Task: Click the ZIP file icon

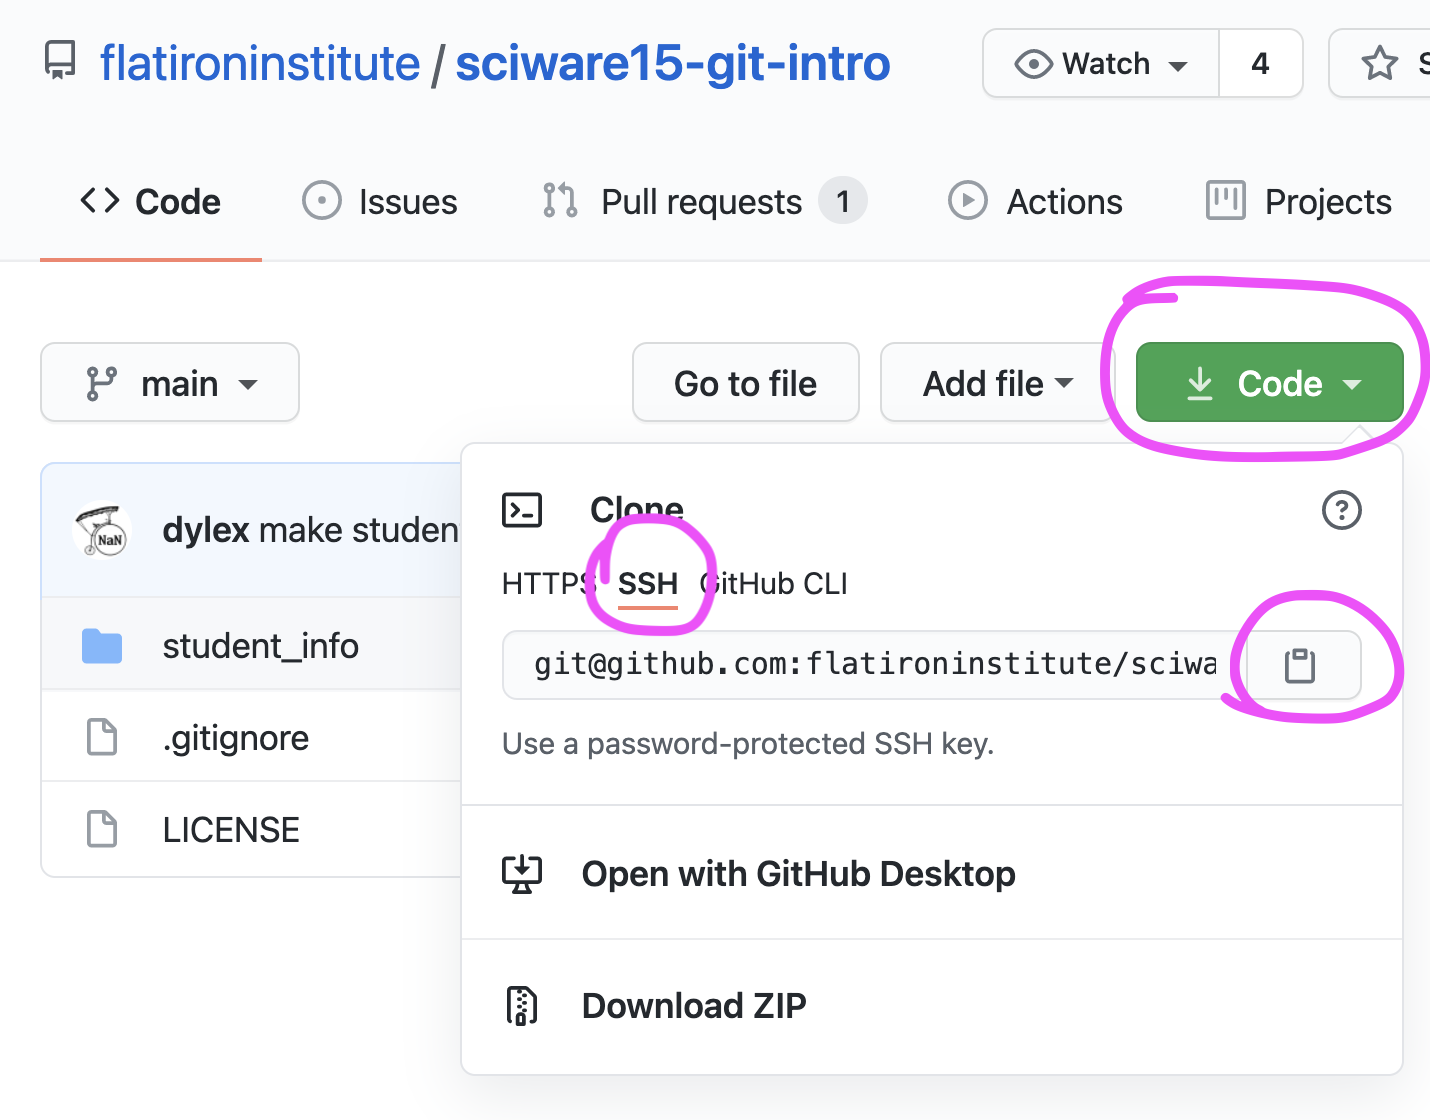Action: click(522, 1006)
